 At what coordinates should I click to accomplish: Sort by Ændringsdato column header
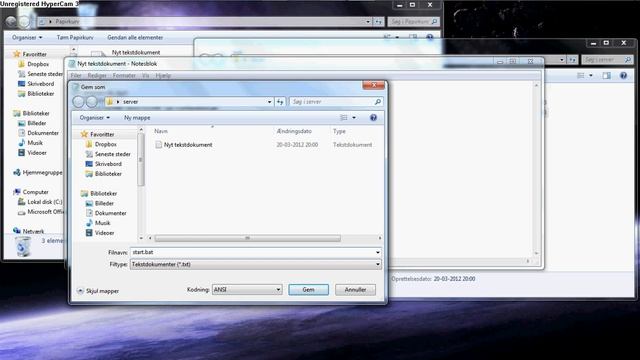point(294,131)
